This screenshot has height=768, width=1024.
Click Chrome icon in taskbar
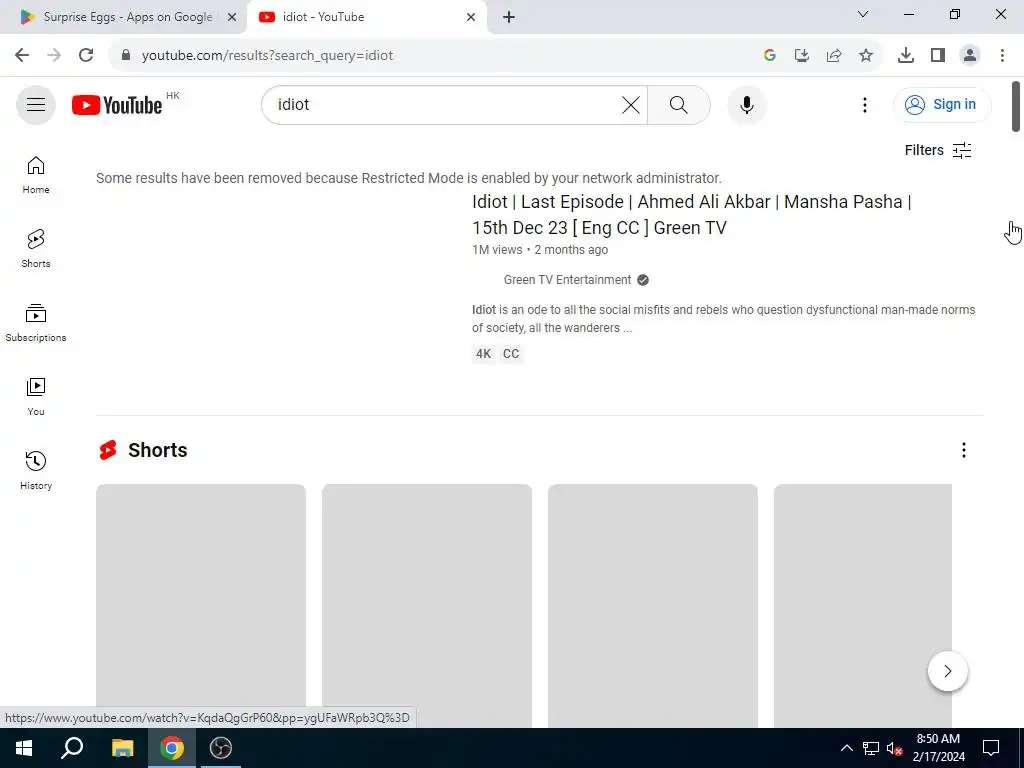[x=172, y=748]
